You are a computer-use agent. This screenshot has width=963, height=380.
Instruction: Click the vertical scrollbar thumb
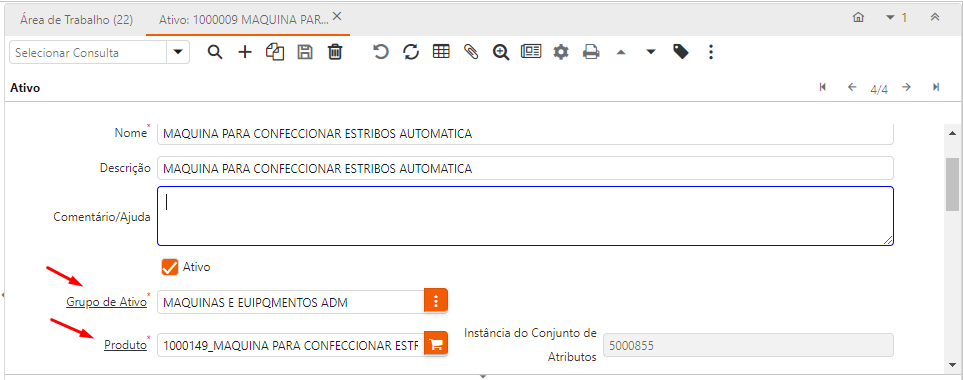(x=953, y=184)
